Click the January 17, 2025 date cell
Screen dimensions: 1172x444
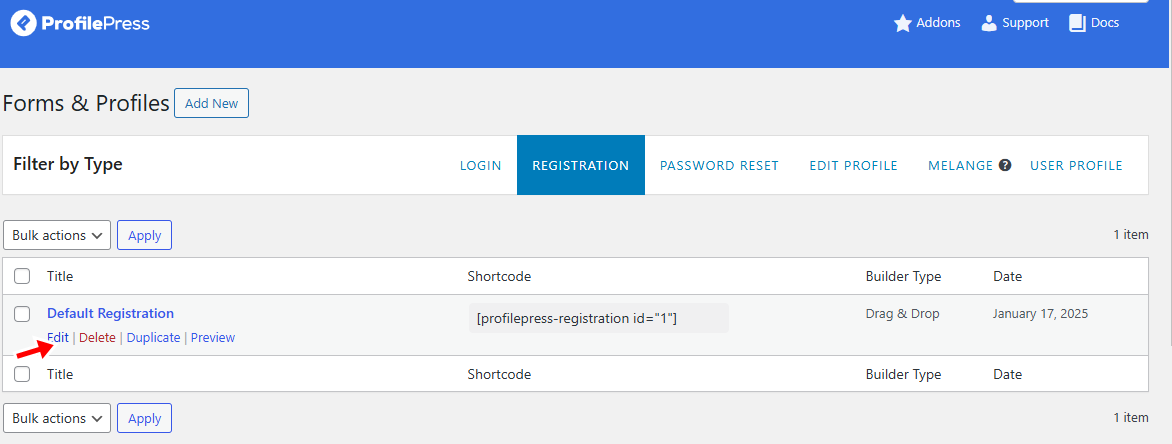[x=1040, y=313]
